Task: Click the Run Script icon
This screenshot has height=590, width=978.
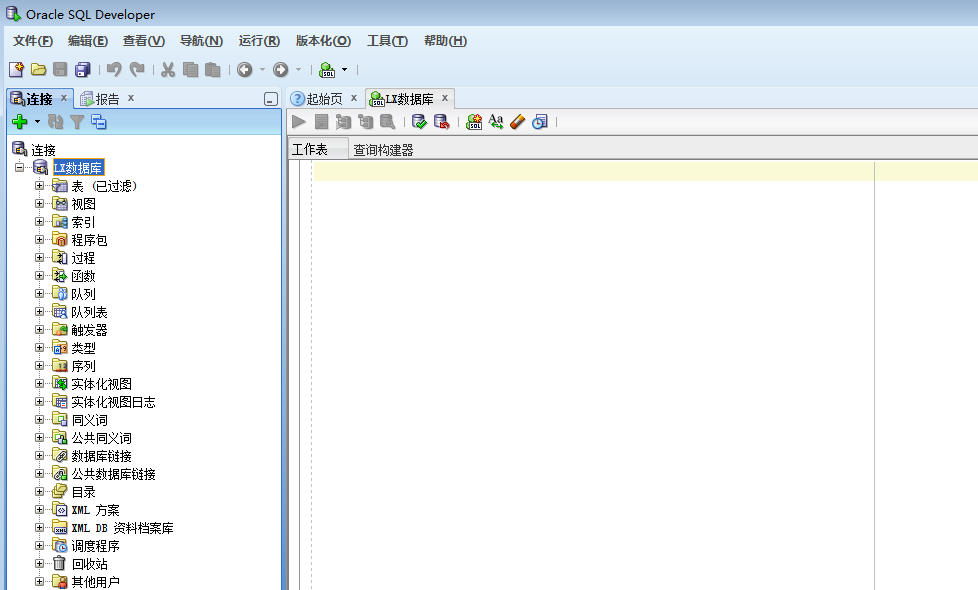Action: click(321, 122)
